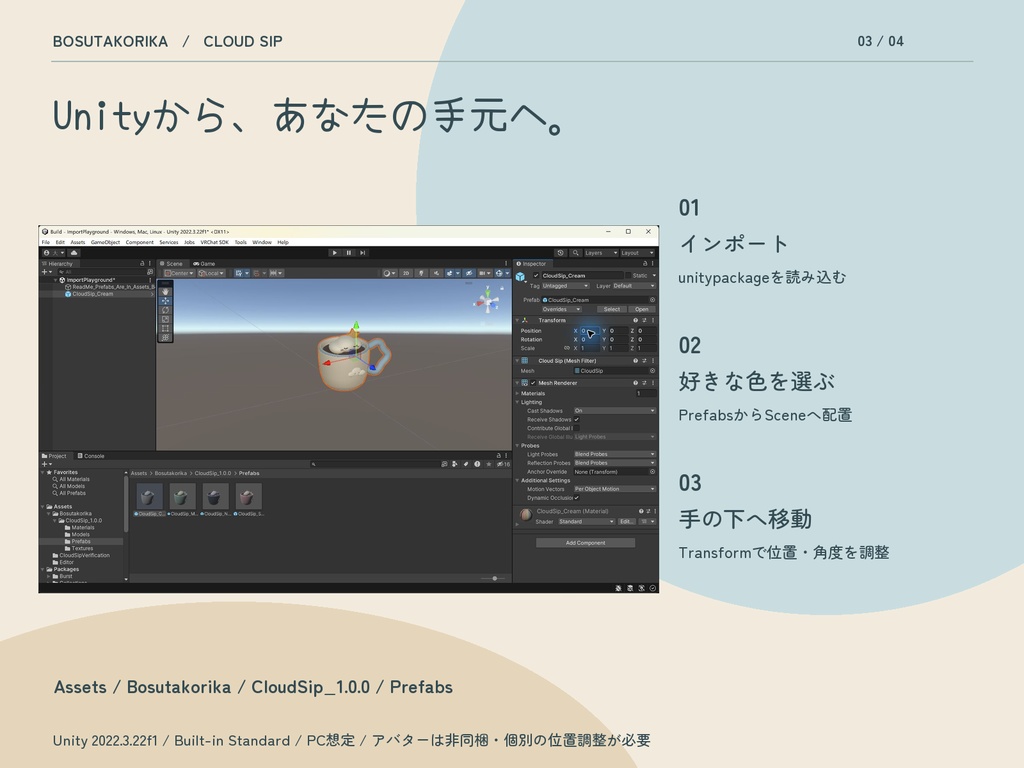Screen dimensions: 1024x768
Task: Toggle Mesh Renderer enabled checkbox
Action: [533, 383]
